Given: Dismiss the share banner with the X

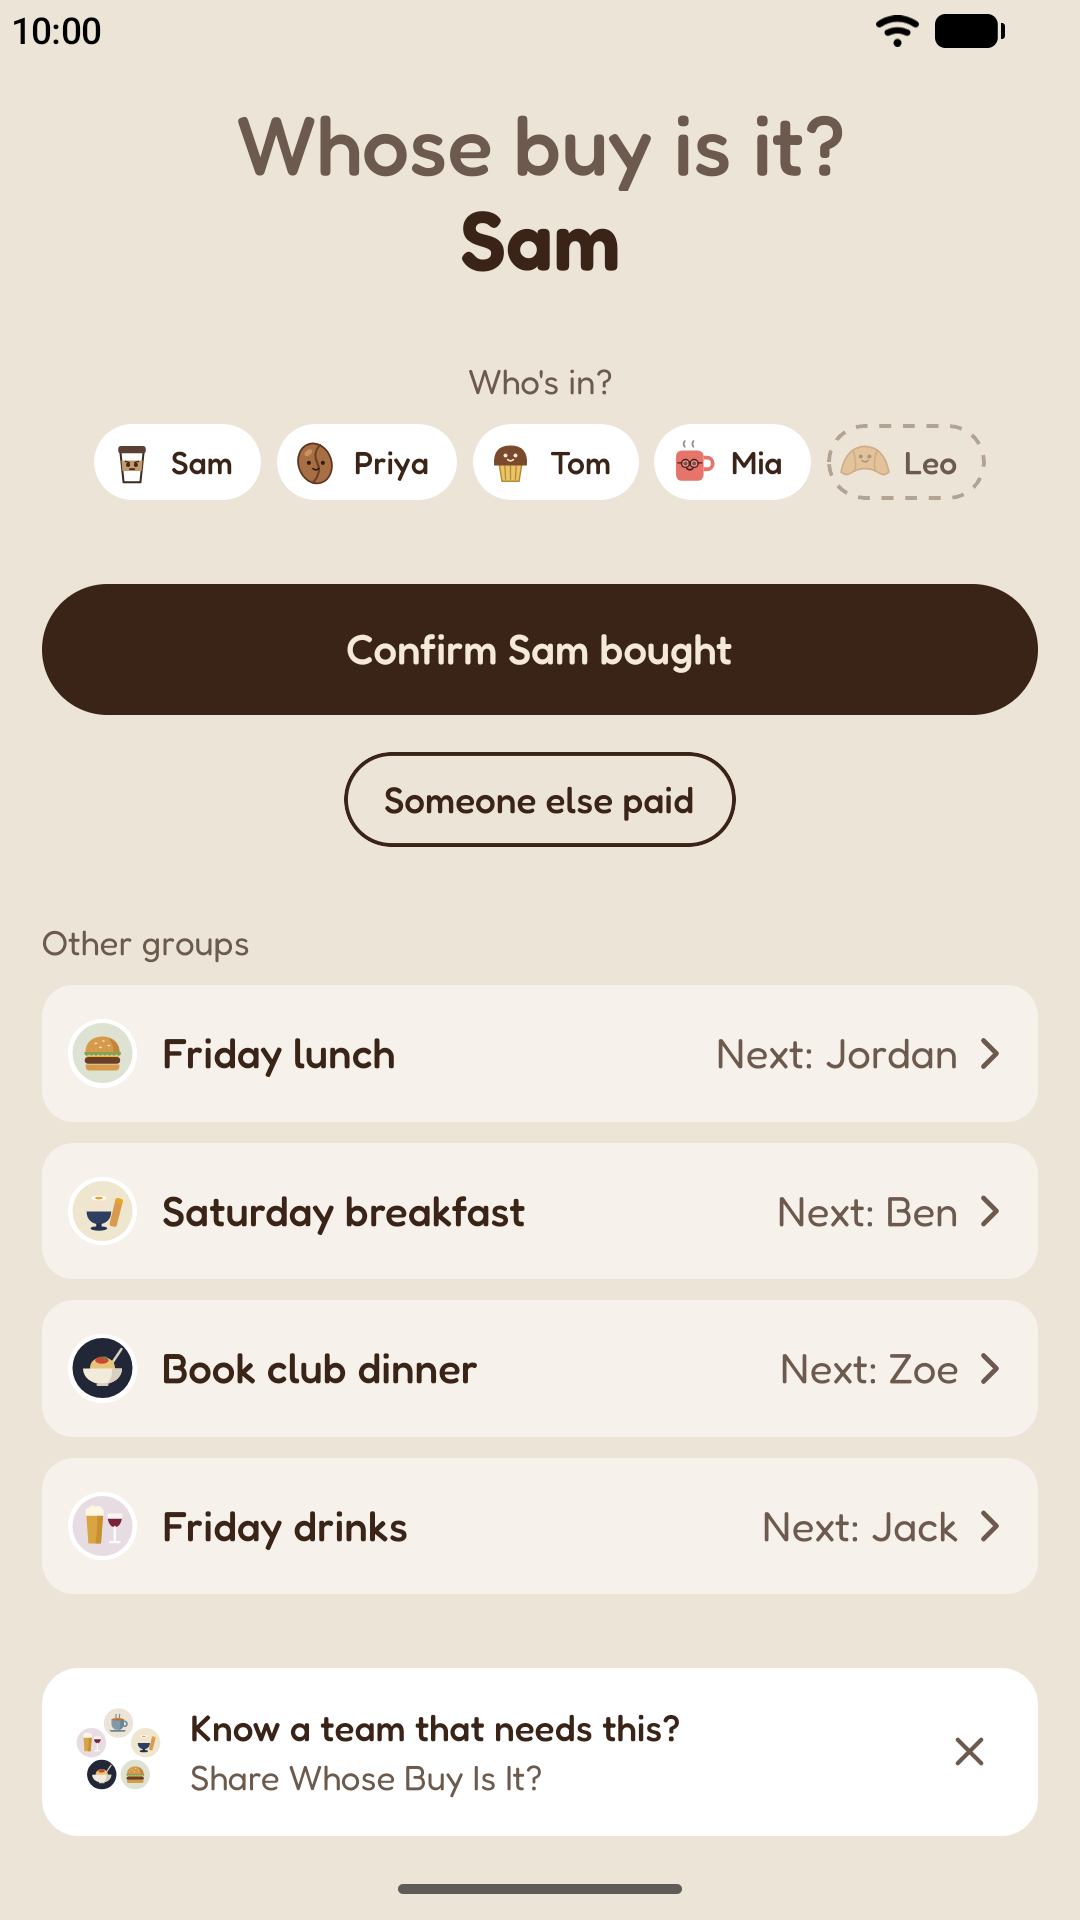Looking at the screenshot, I should [x=969, y=1751].
